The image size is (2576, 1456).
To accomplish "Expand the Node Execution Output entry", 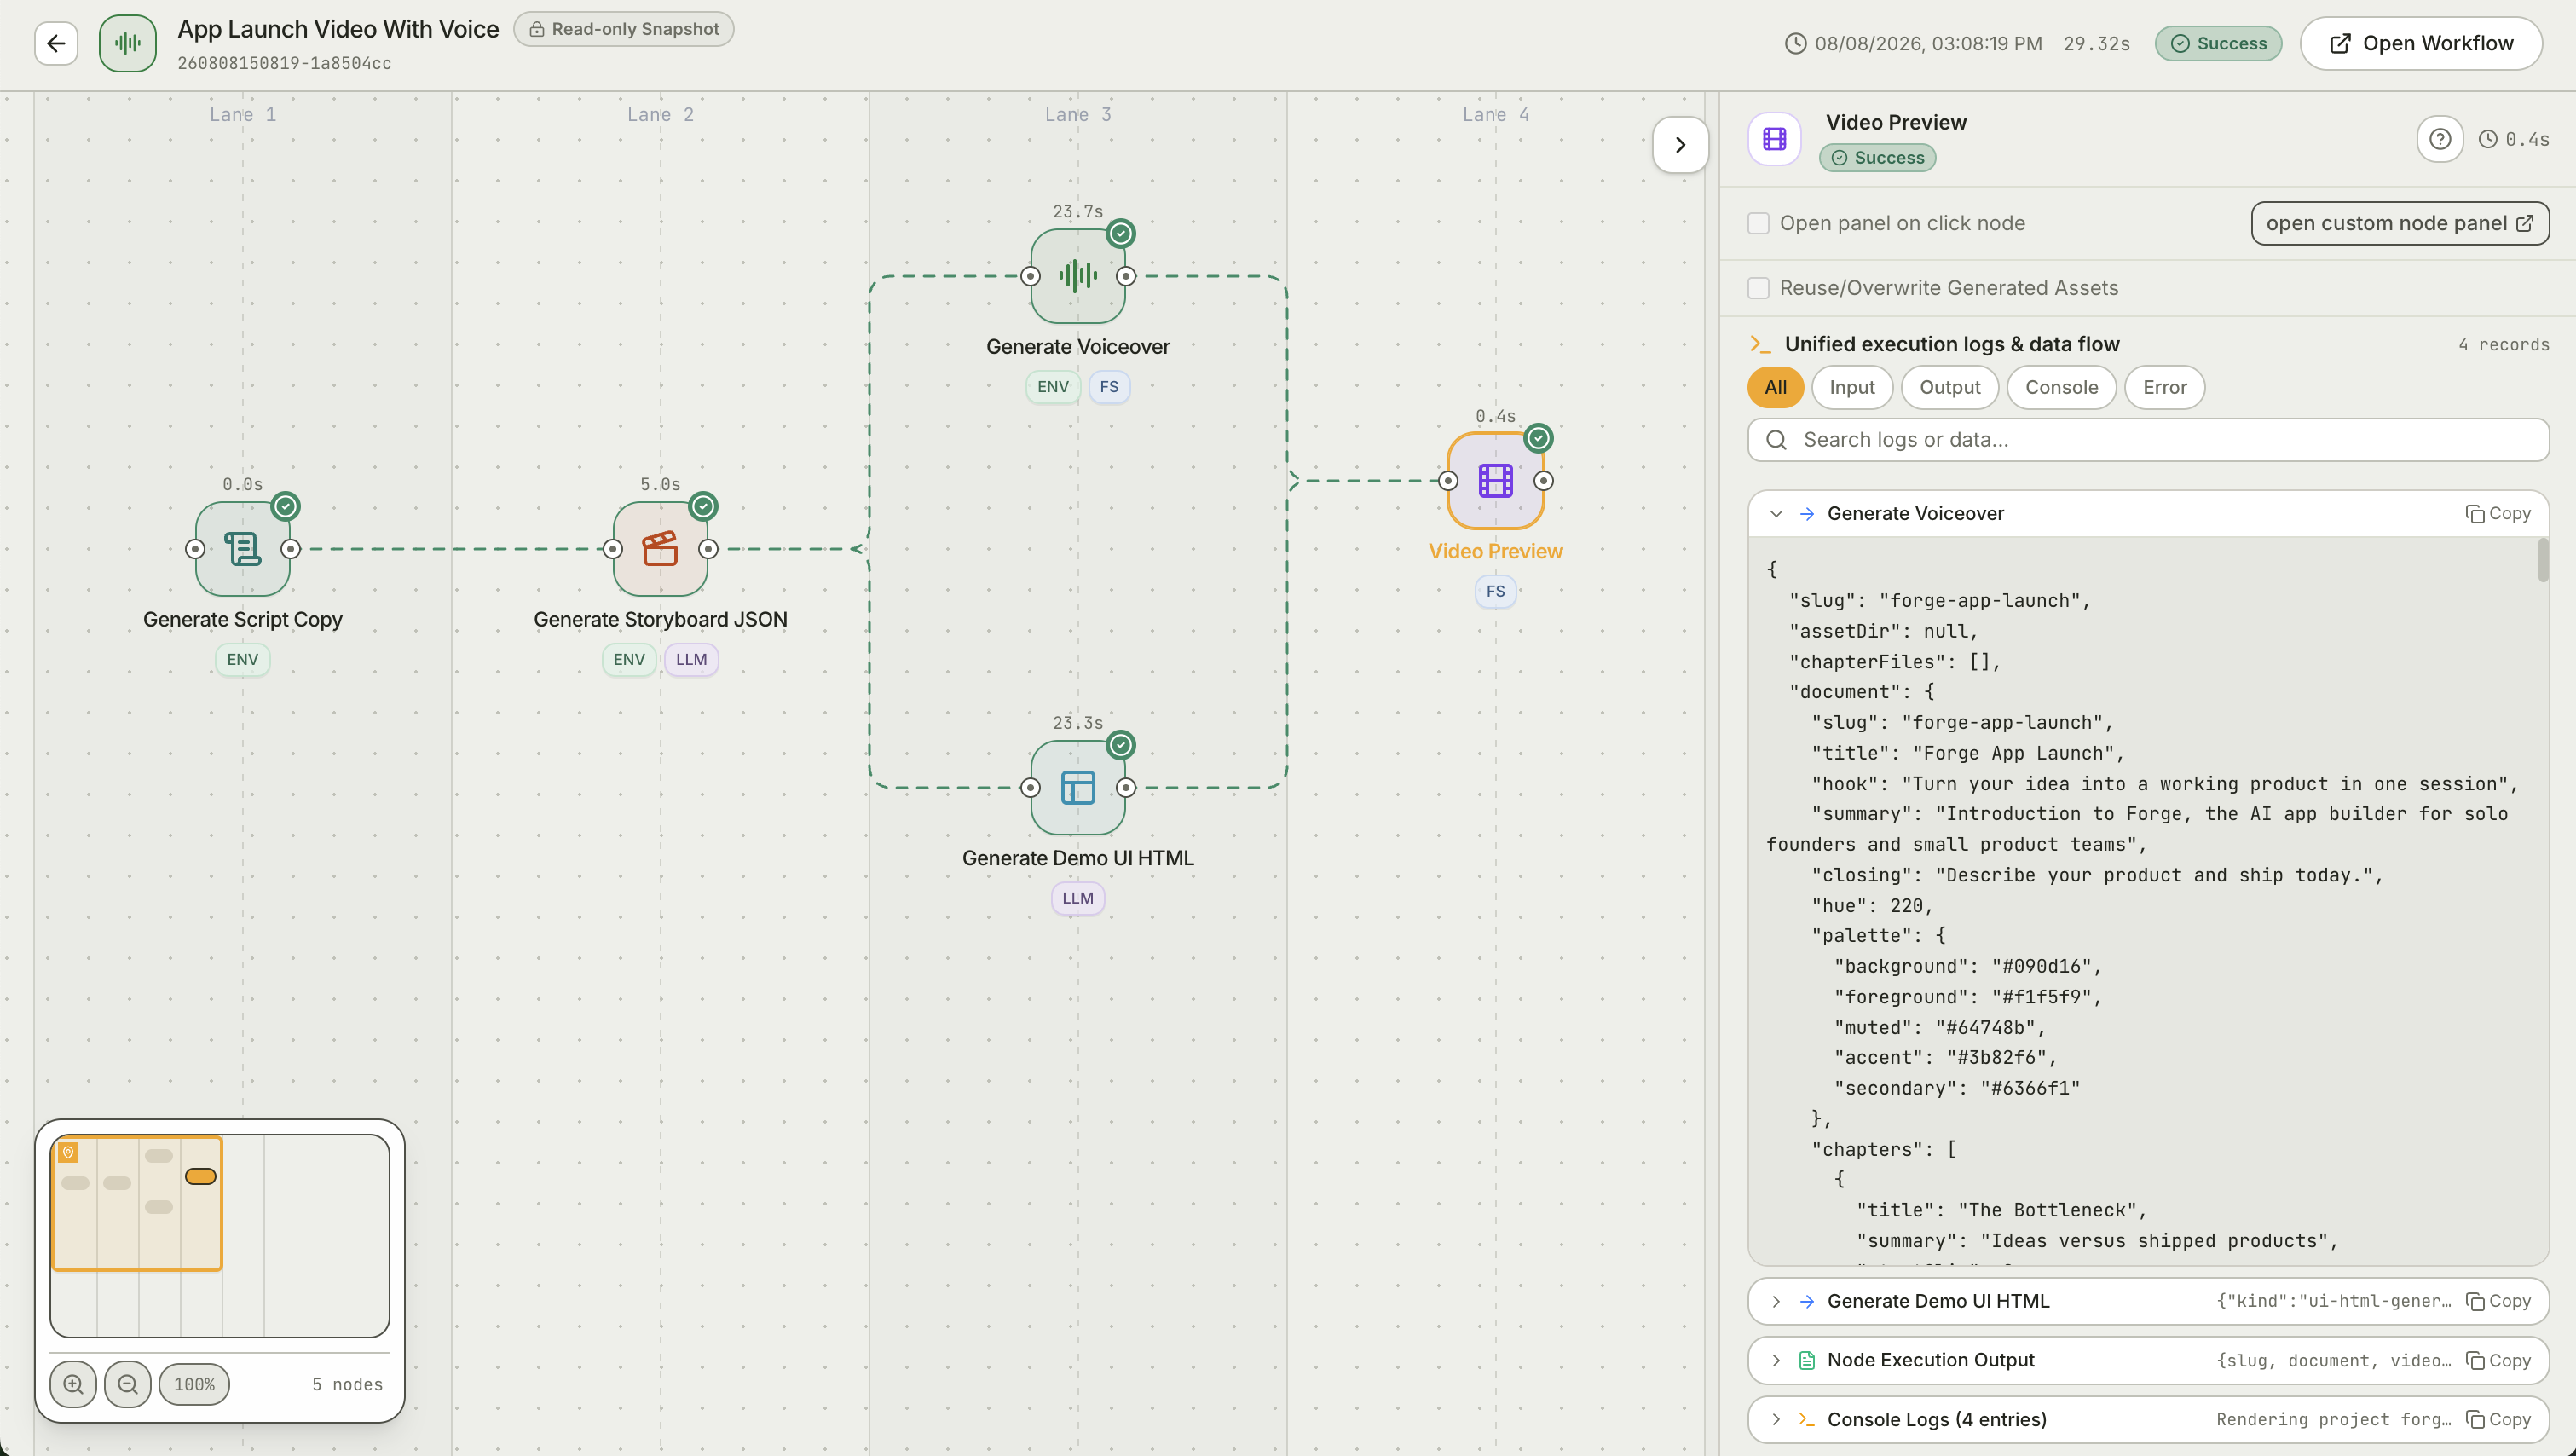I will pos(1776,1361).
